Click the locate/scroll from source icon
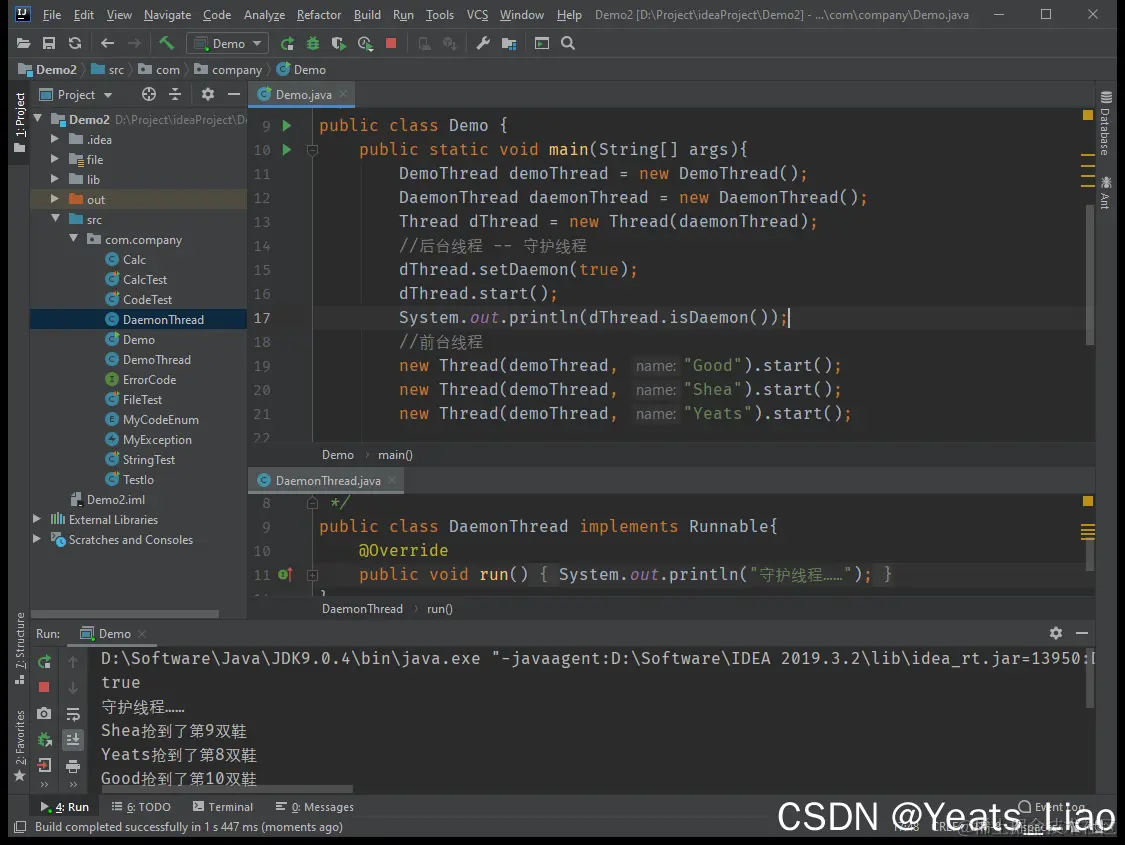This screenshot has width=1125, height=845. coord(149,94)
